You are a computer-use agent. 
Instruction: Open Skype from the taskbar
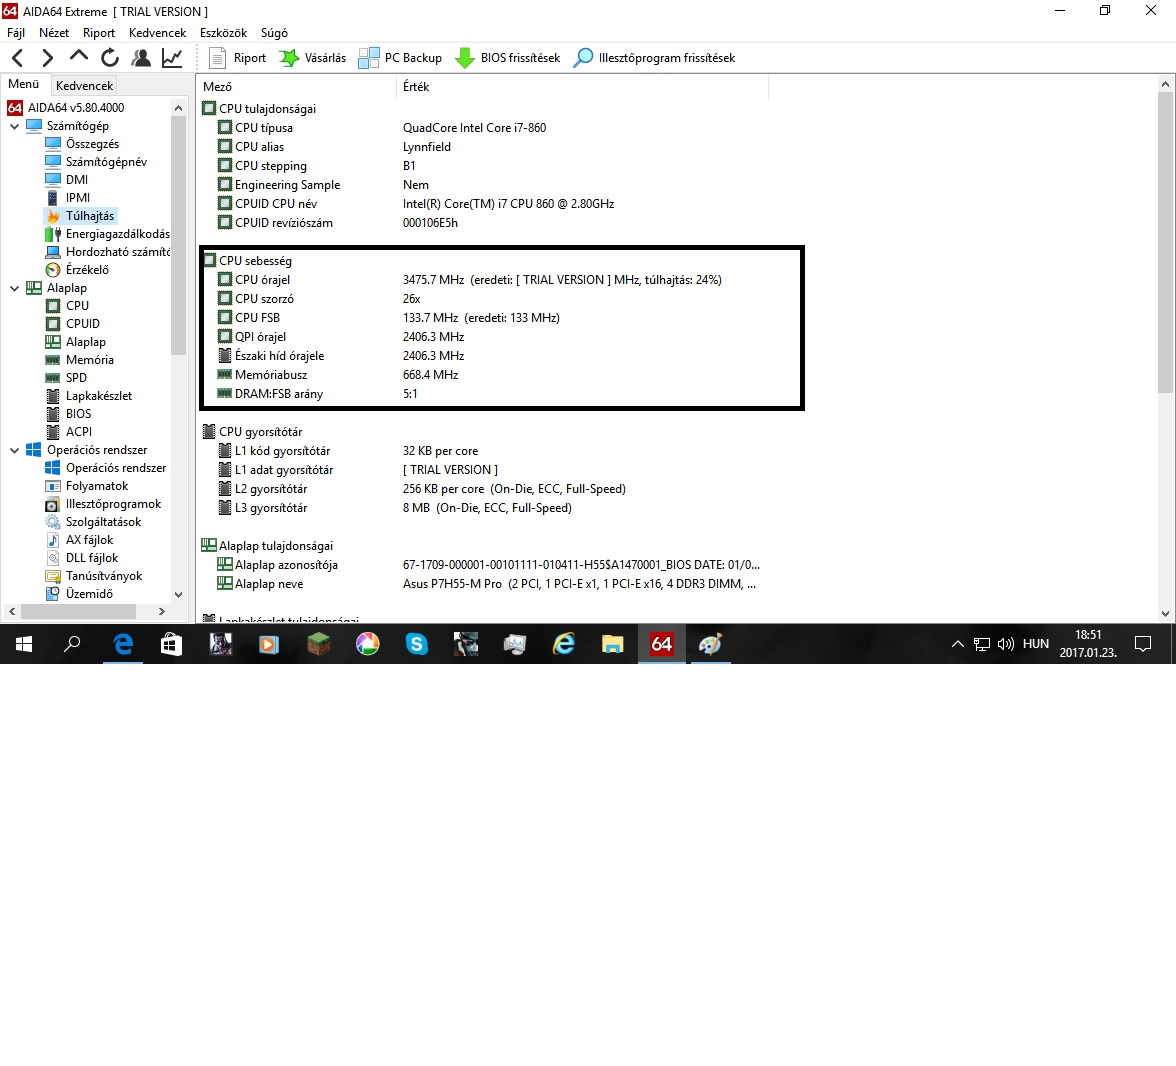[x=417, y=644]
